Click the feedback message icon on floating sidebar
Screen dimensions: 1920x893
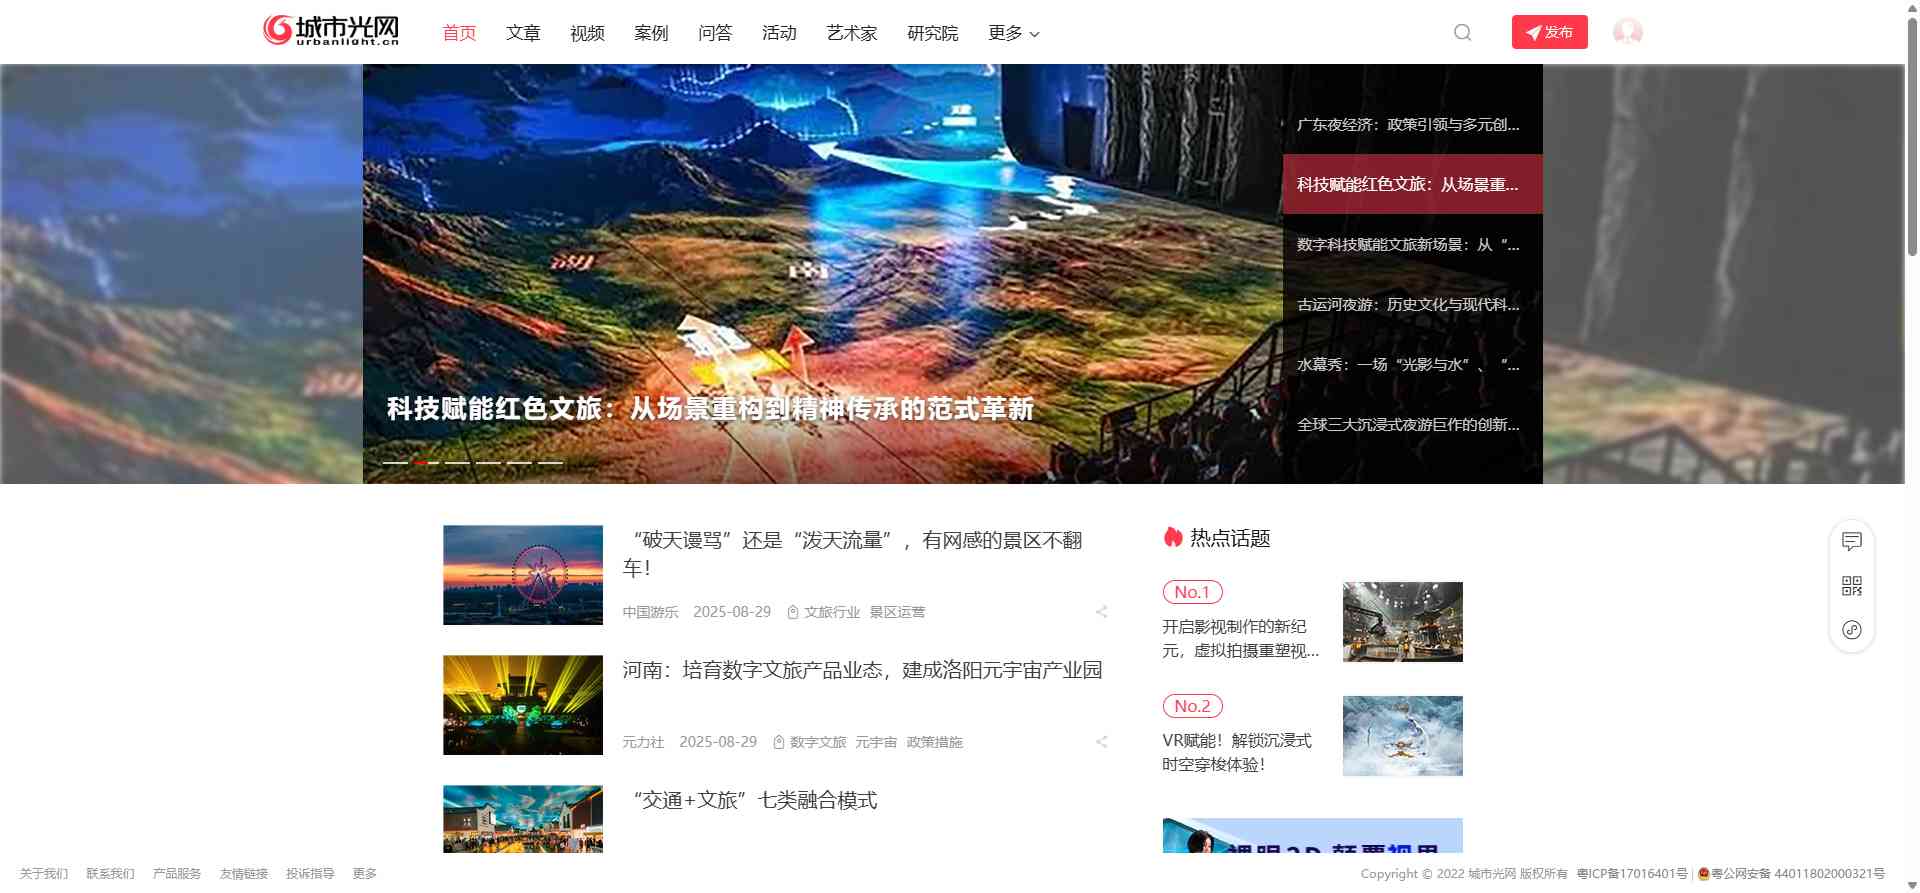1851,541
